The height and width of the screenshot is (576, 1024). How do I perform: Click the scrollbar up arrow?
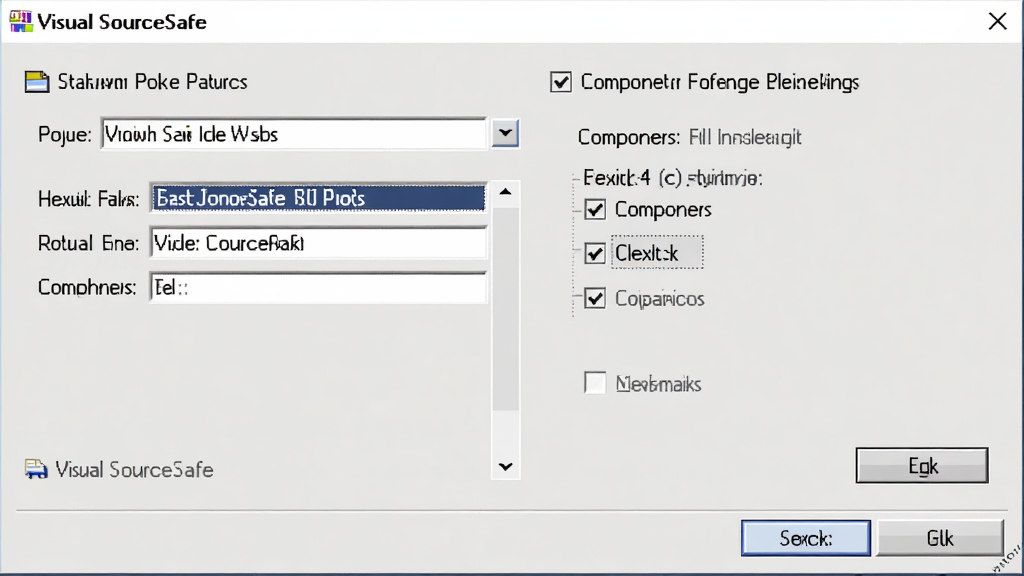point(505,192)
